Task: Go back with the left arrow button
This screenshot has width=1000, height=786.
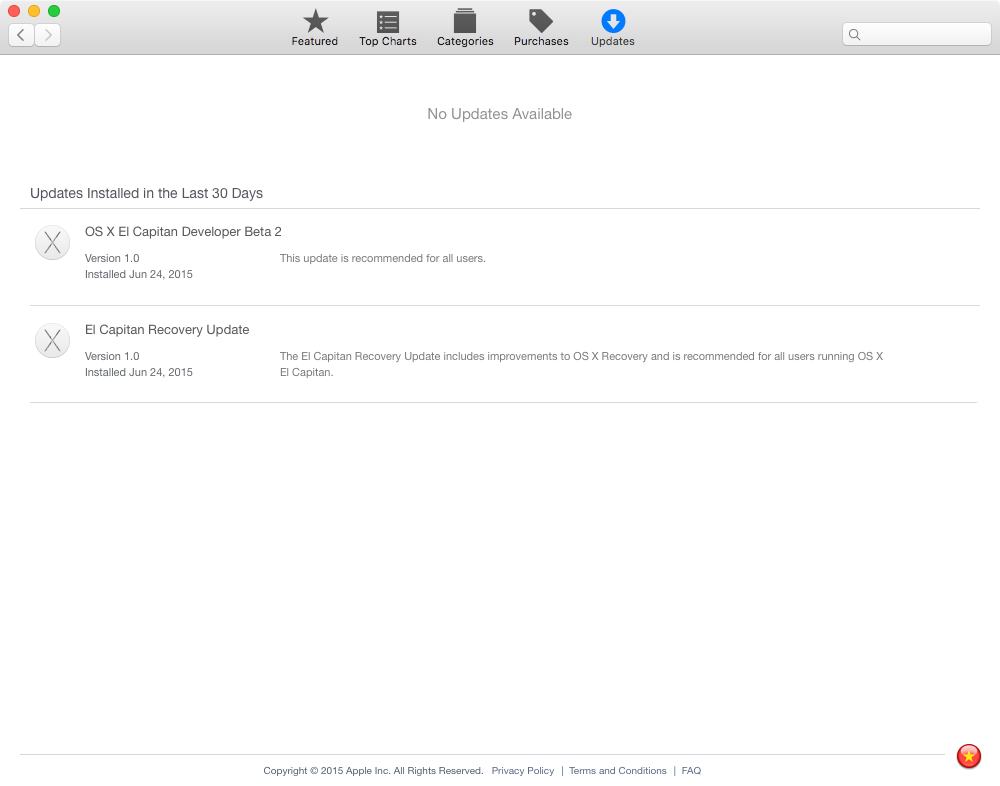Action: (21, 35)
